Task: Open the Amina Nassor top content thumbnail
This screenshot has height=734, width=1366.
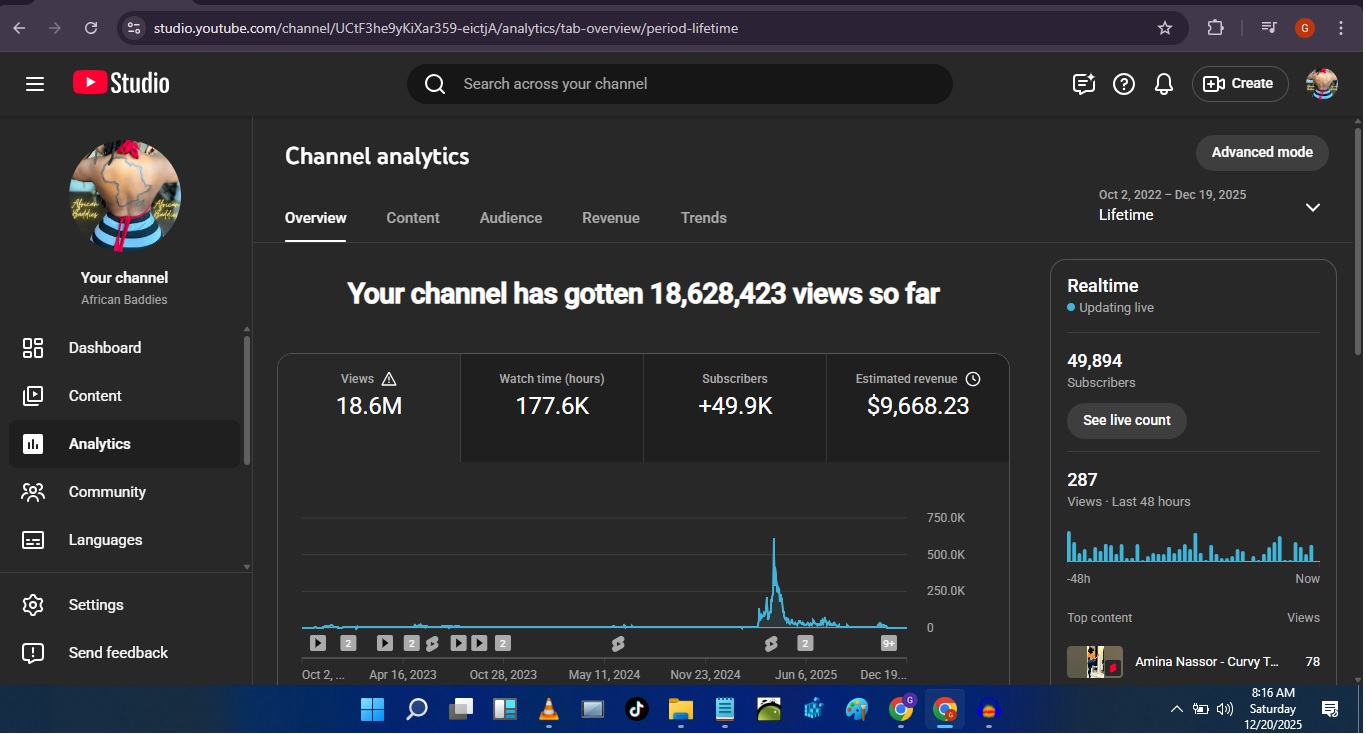Action: click(1094, 662)
